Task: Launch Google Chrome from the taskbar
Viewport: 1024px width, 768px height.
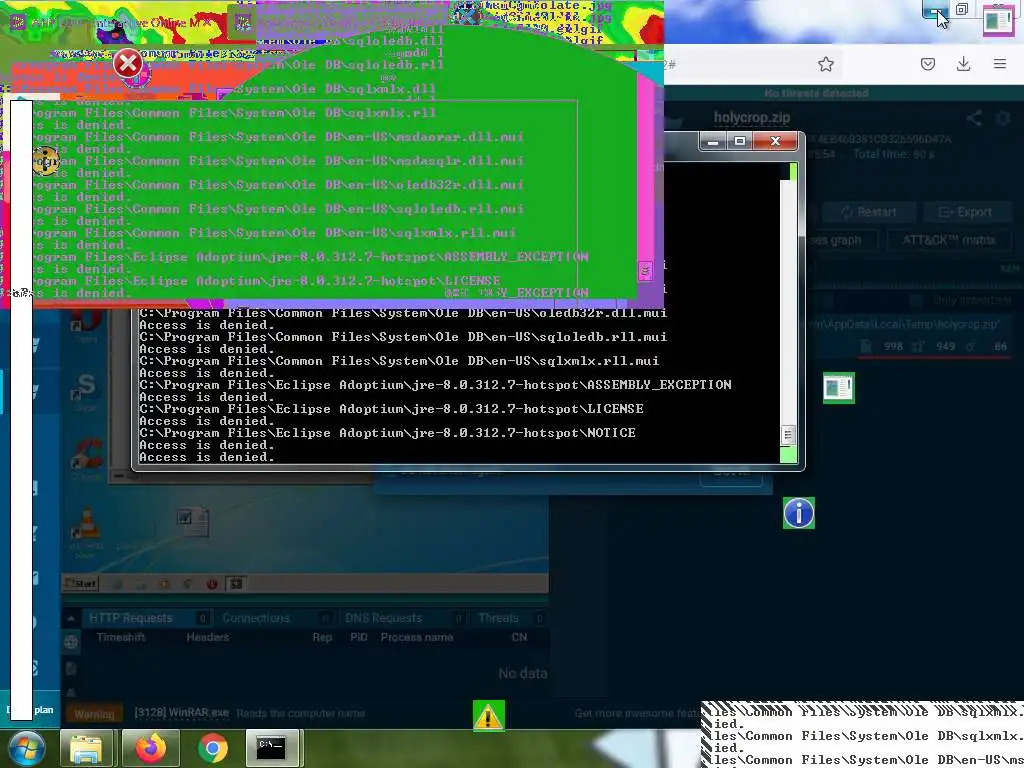Action: click(213, 748)
